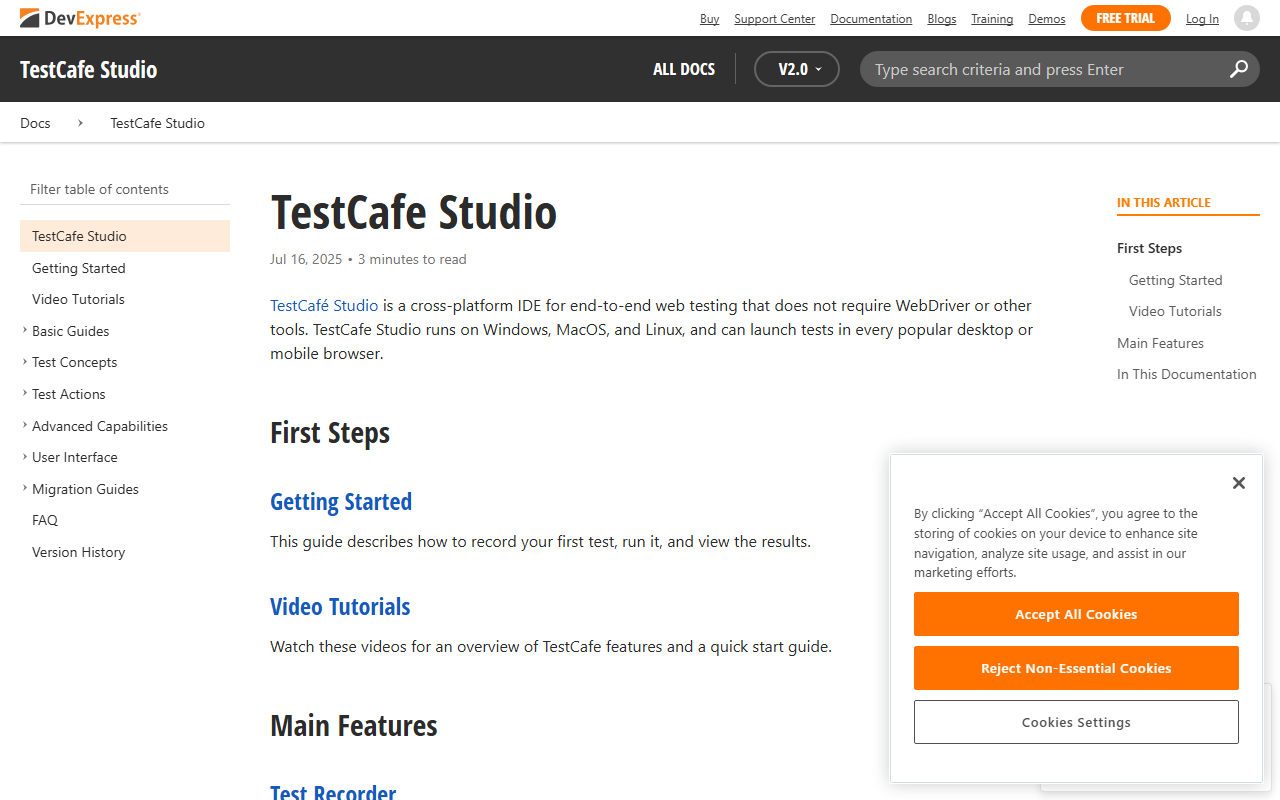
Task: Jump to First Steps in article nav
Action: click(x=1149, y=248)
